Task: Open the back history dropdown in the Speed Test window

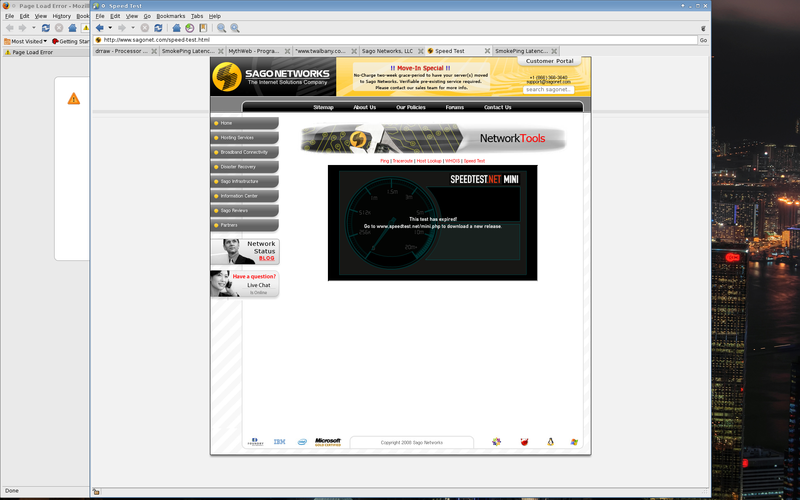Action: pyautogui.click(x=110, y=28)
